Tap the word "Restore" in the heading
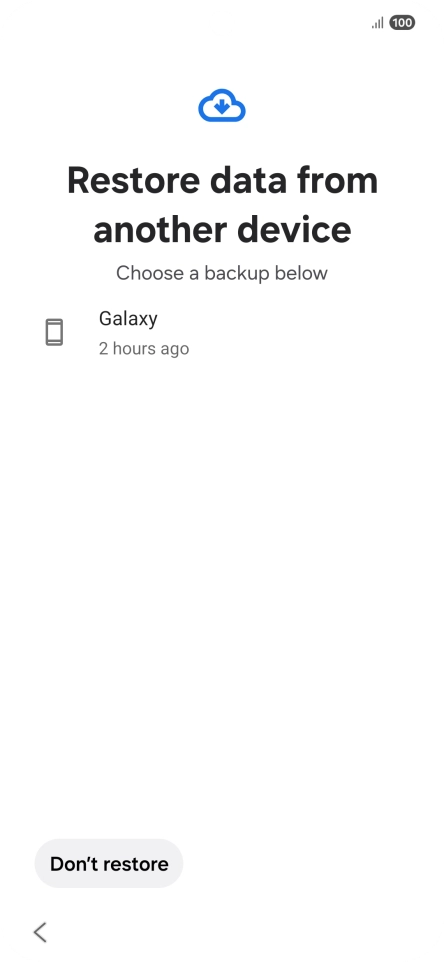Screen dimensions: 444x962 pos(134,180)
